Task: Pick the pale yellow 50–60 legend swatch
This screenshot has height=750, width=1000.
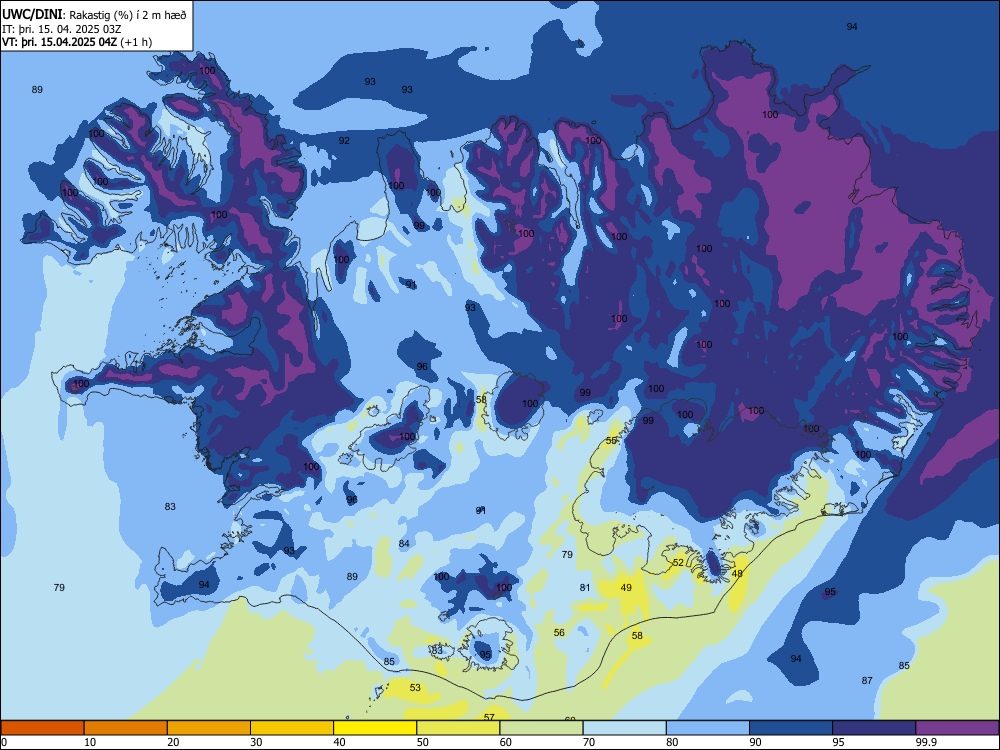Action: (458, 728)
